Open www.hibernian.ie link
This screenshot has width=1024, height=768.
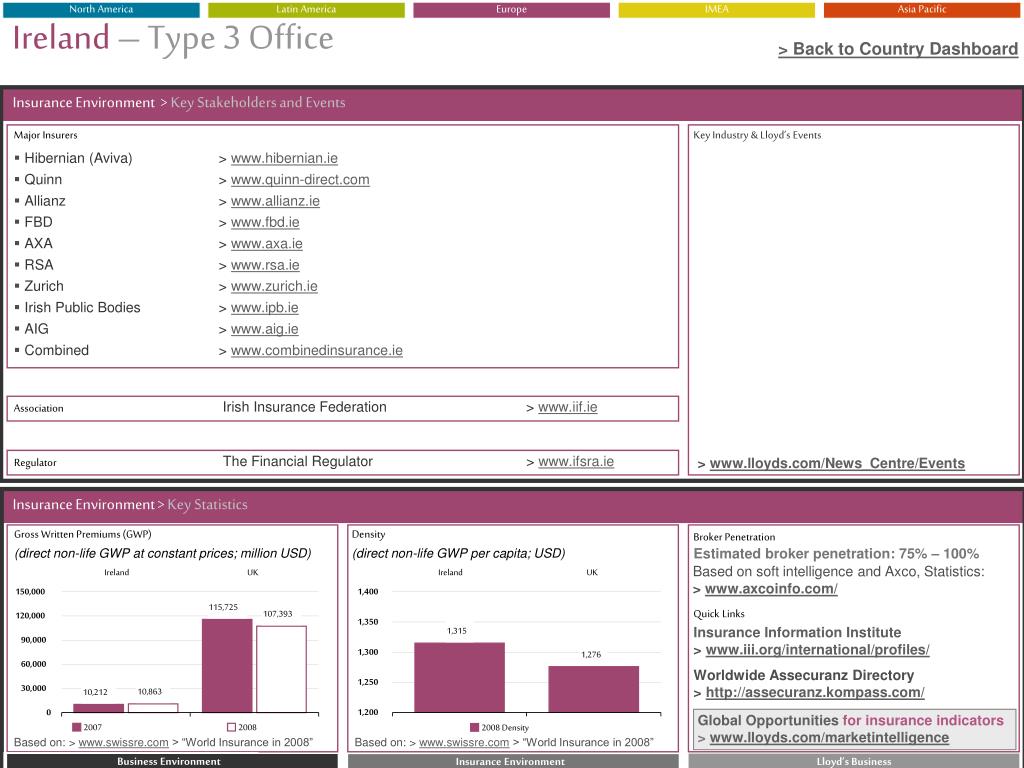pos(284,158)
